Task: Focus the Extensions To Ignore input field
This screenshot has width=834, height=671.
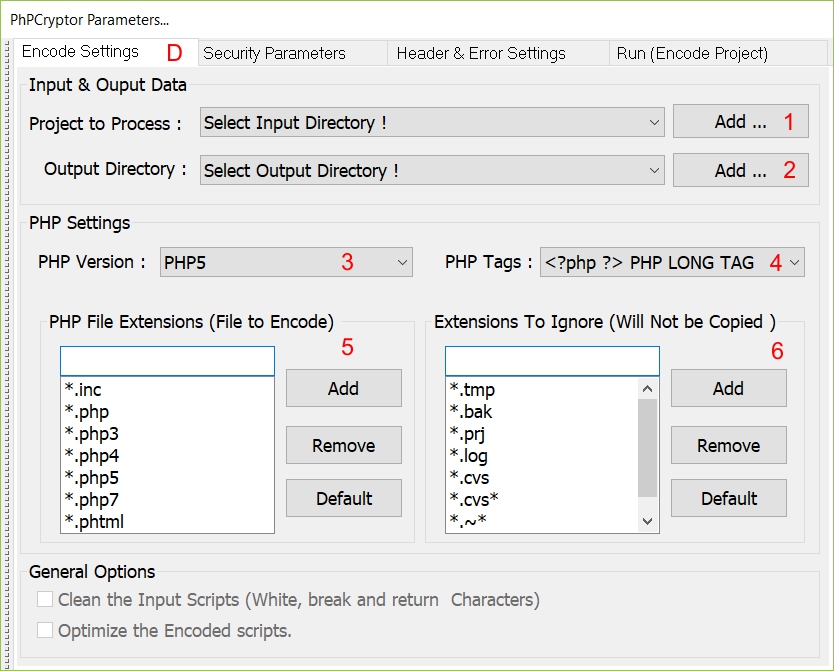Action: (552, 361)
